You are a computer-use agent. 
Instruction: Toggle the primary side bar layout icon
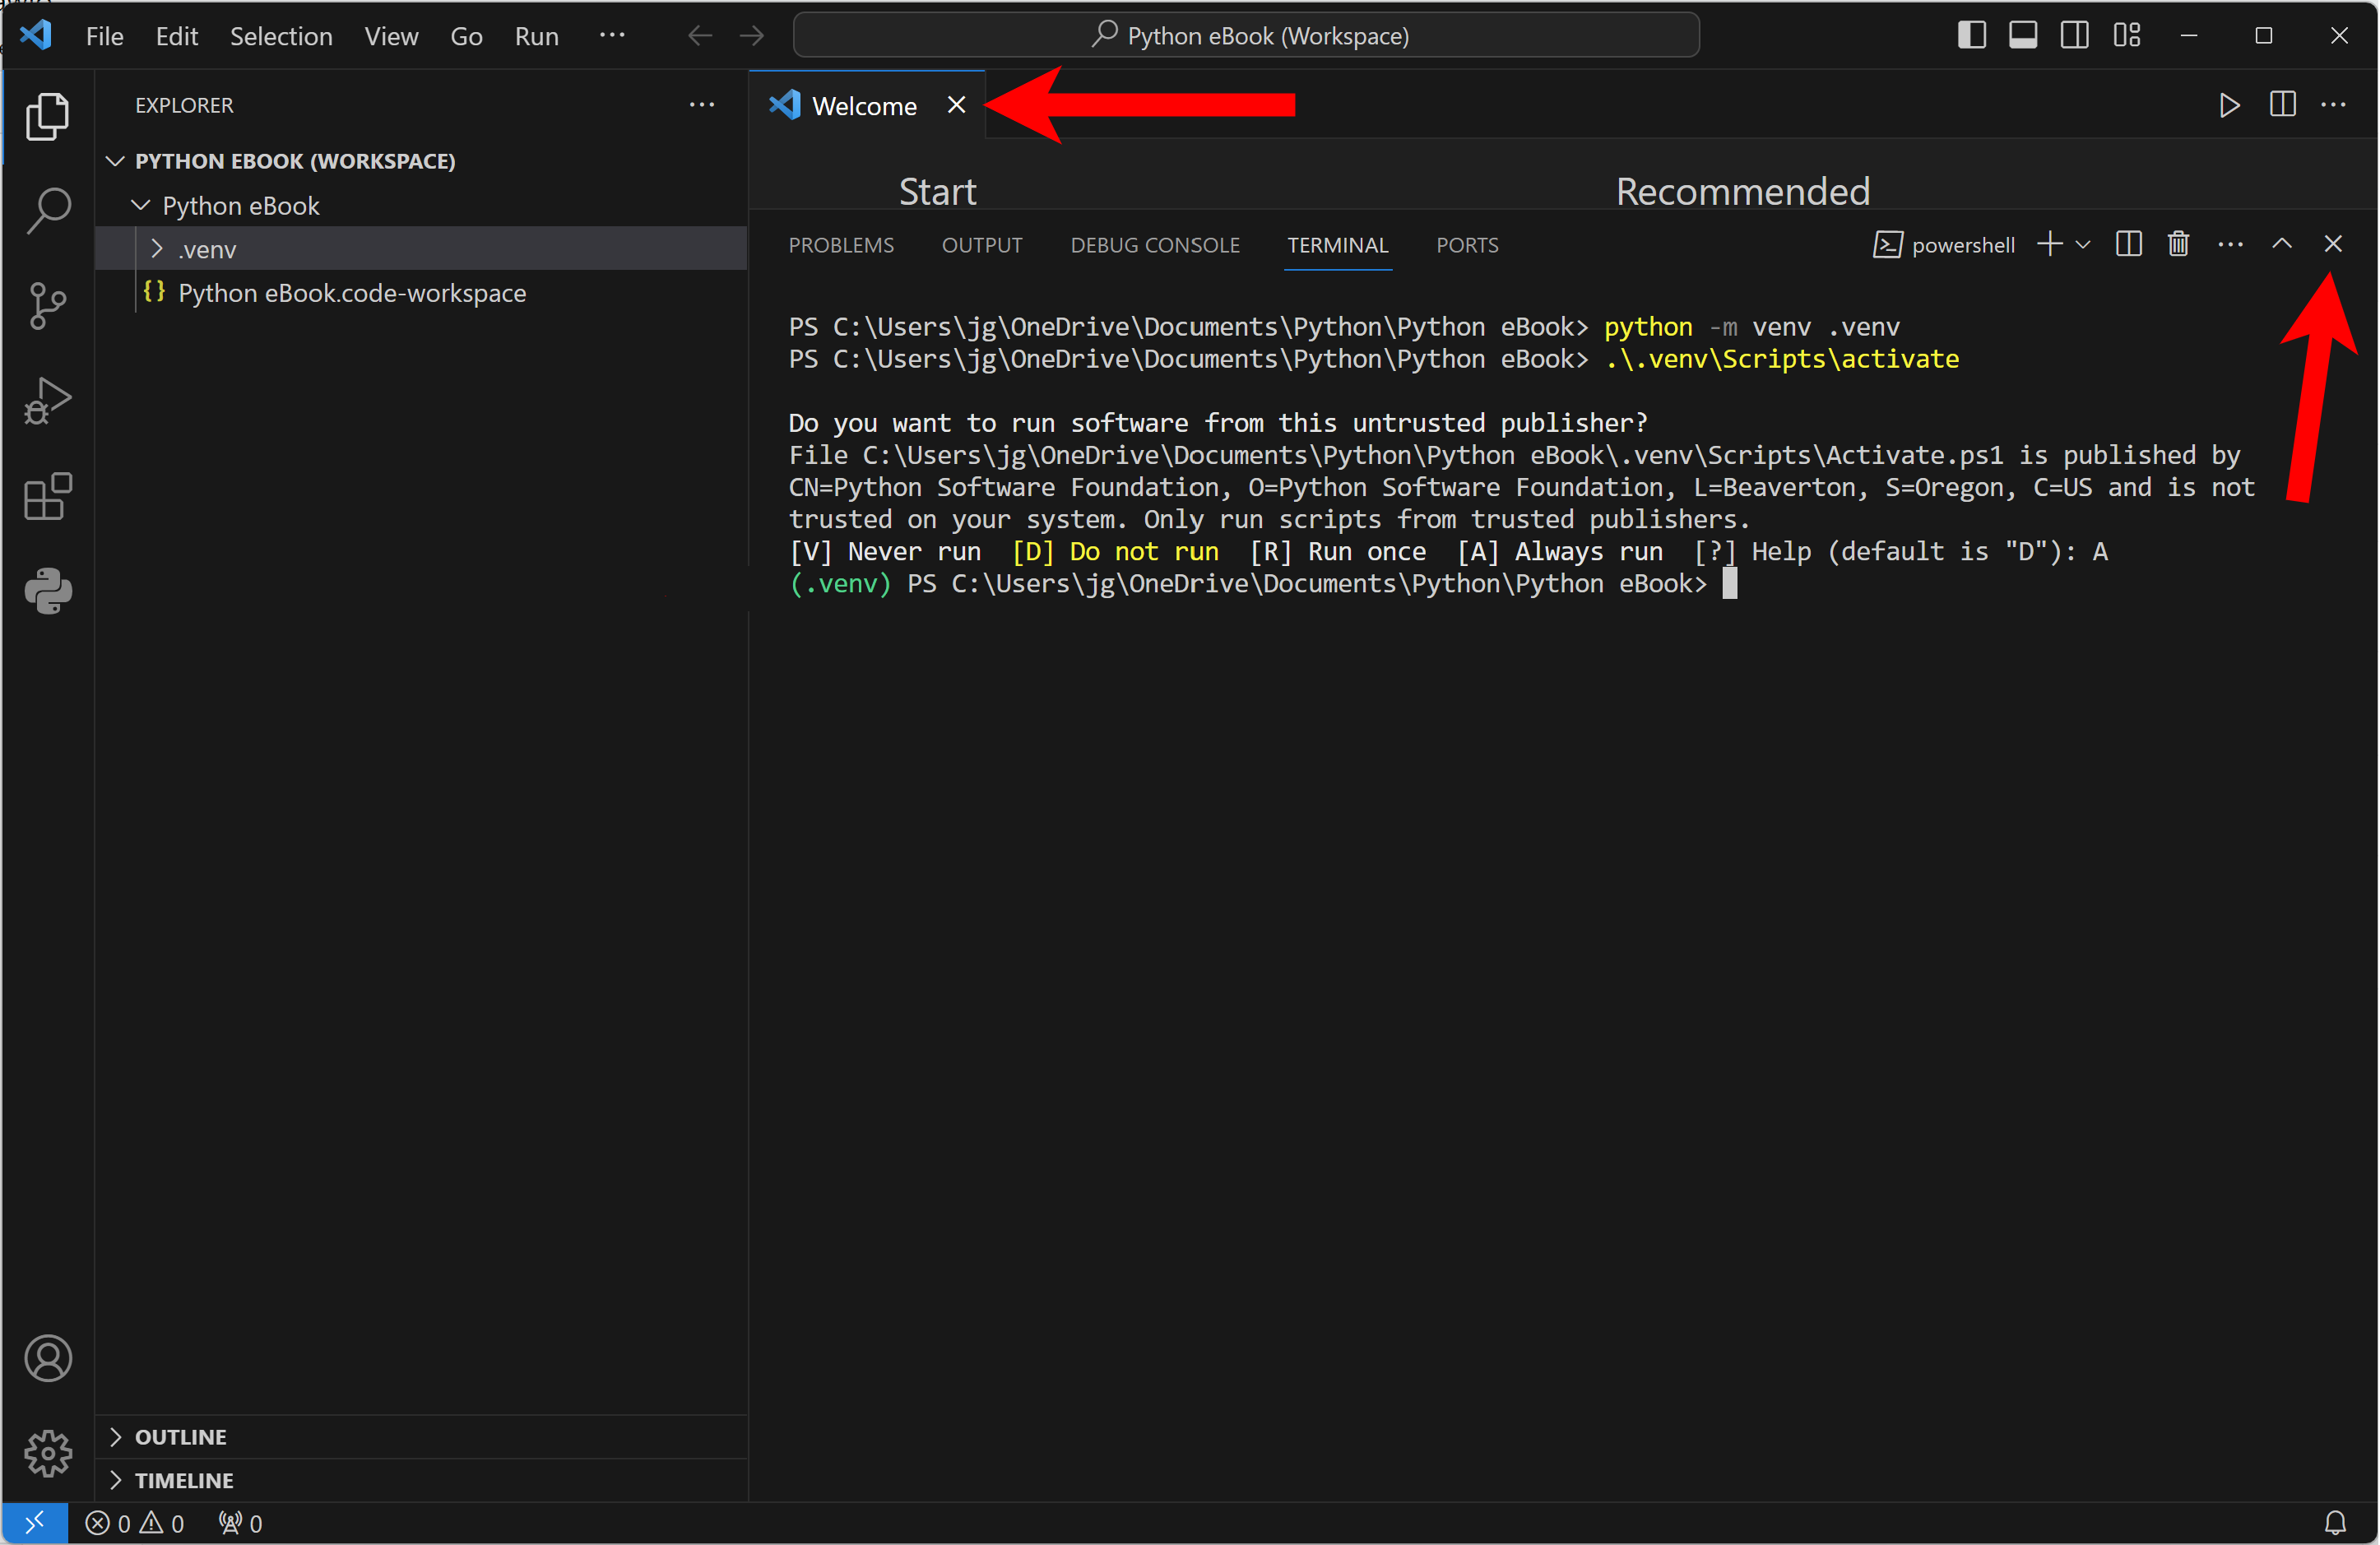pos(1971,35)
